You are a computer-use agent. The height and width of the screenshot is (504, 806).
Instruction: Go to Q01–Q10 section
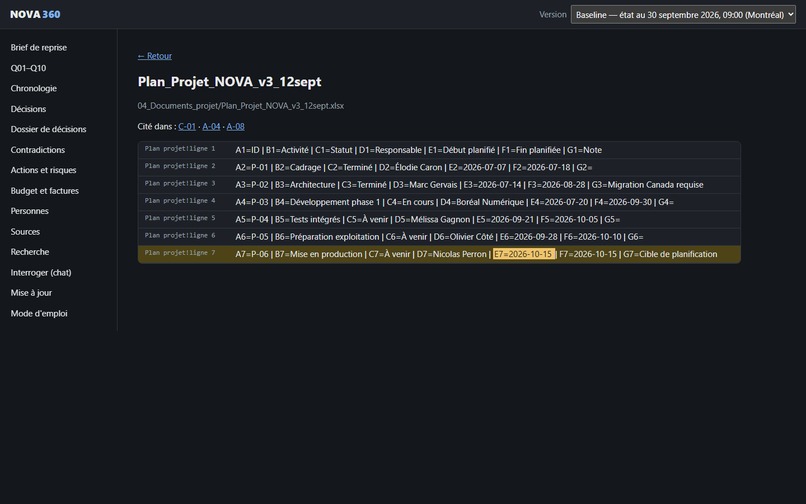(x=28, y=68)
